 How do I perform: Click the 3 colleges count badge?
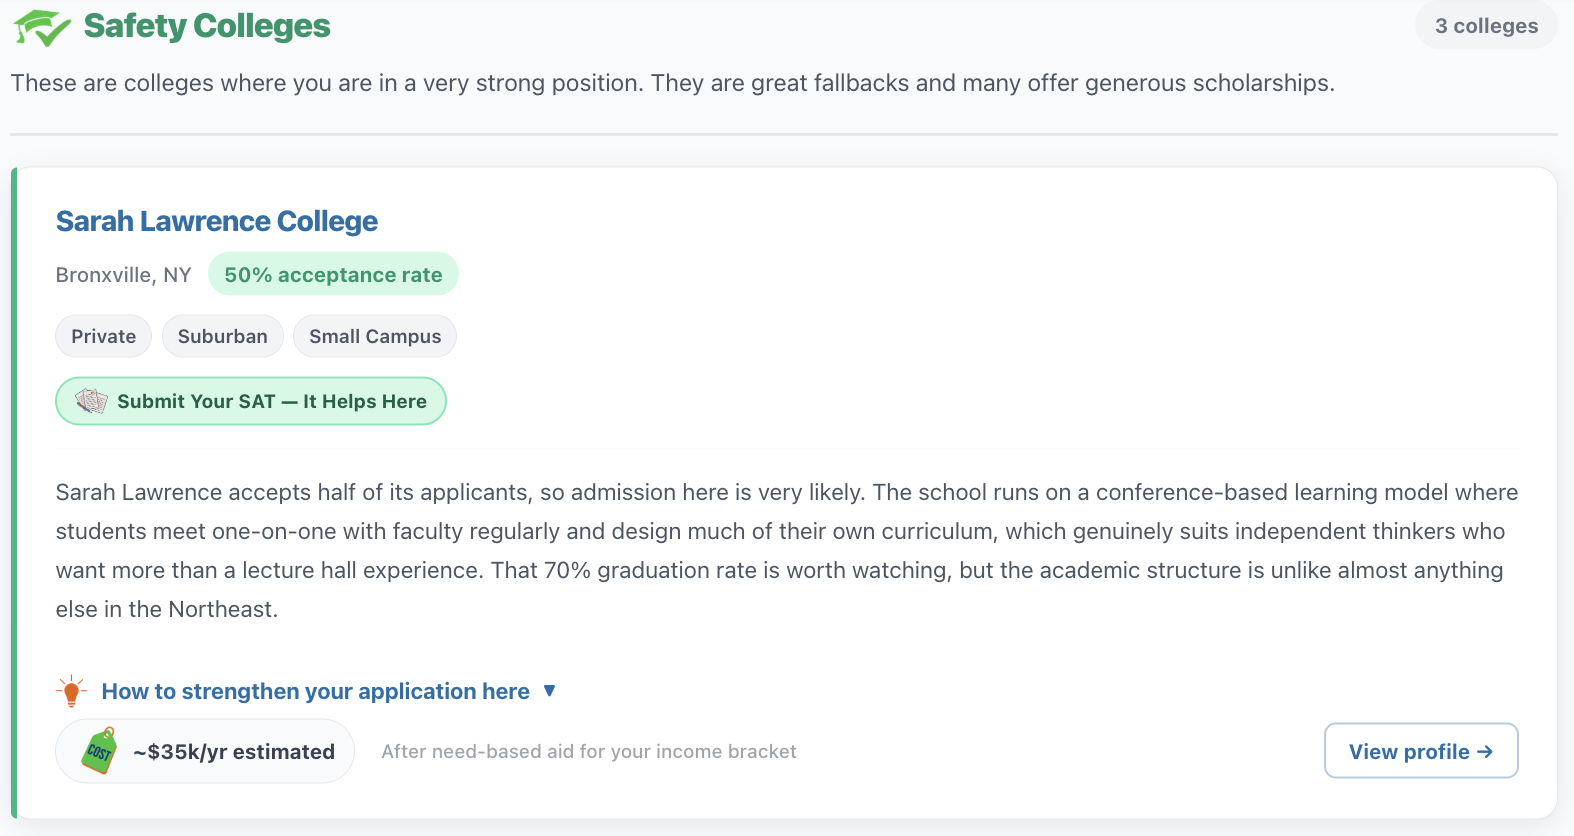tap(1486, 26)
